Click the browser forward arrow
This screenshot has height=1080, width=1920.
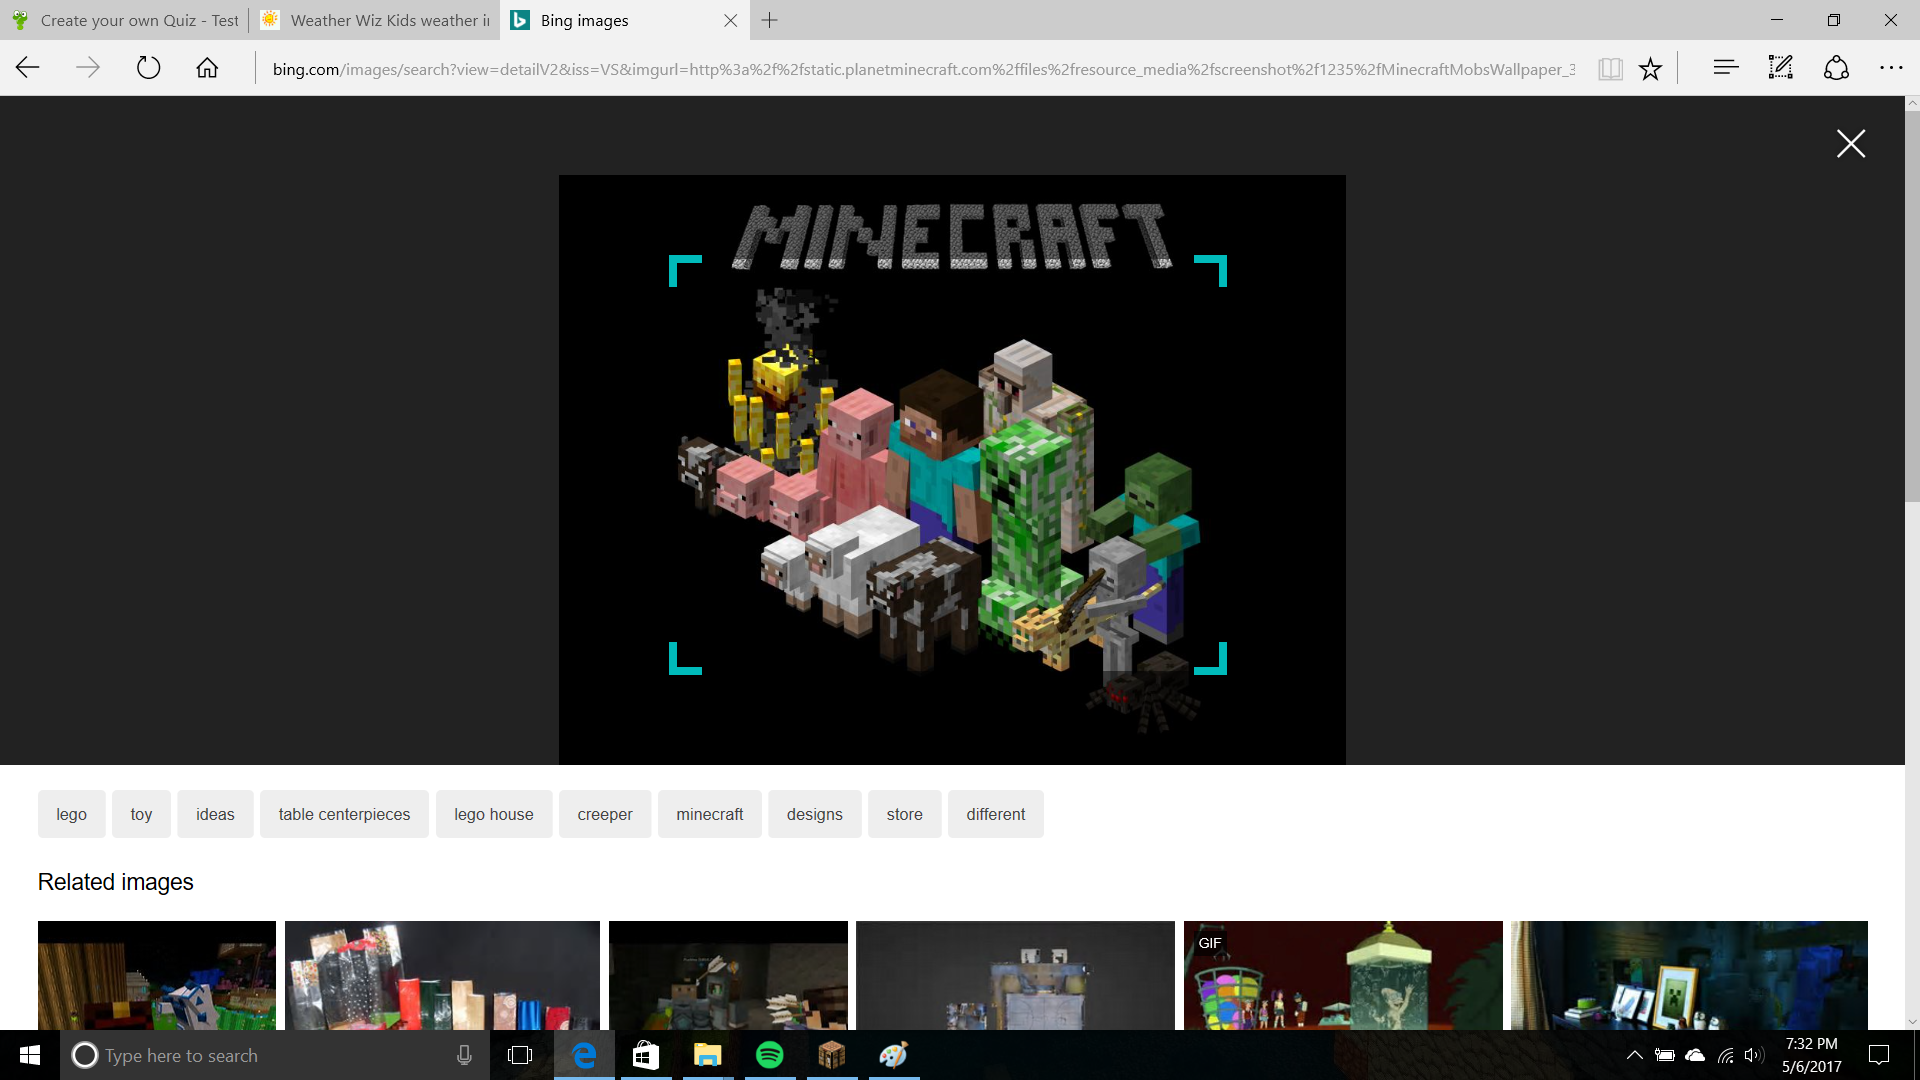click(x=88, y=68)
